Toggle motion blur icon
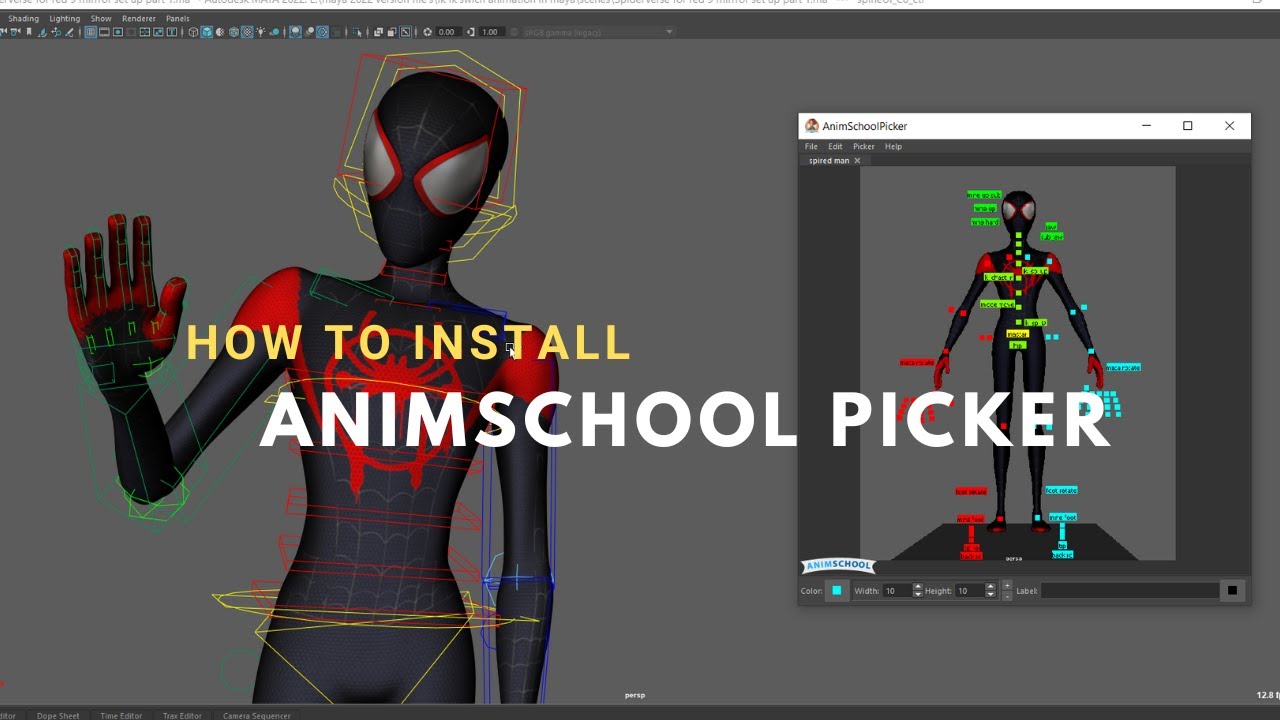1280x720 pixels. coord(309,32)
